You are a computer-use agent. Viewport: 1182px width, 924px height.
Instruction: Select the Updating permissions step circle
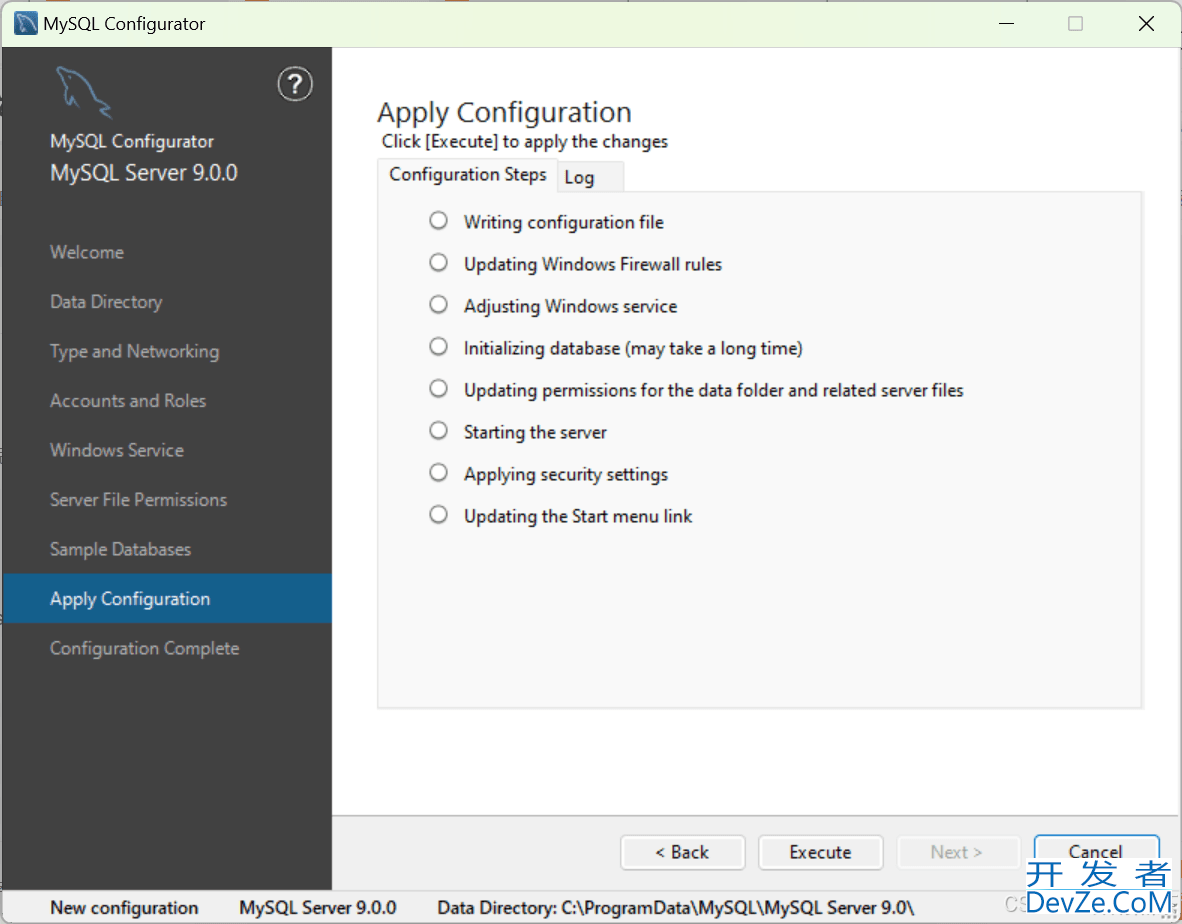438,389
